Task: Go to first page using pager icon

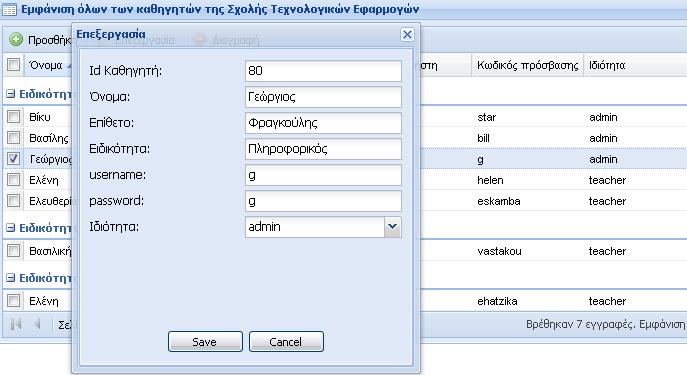Action: [x=16, y=324]
